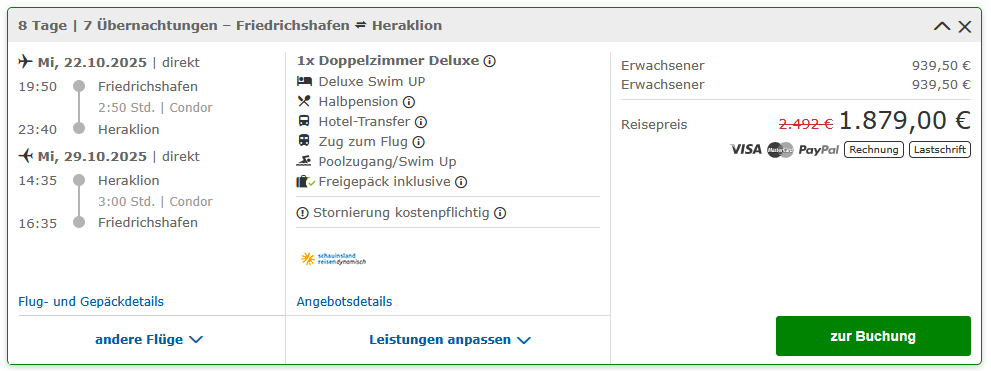Click the schauinsland reisen operator logo

(334, 258)
